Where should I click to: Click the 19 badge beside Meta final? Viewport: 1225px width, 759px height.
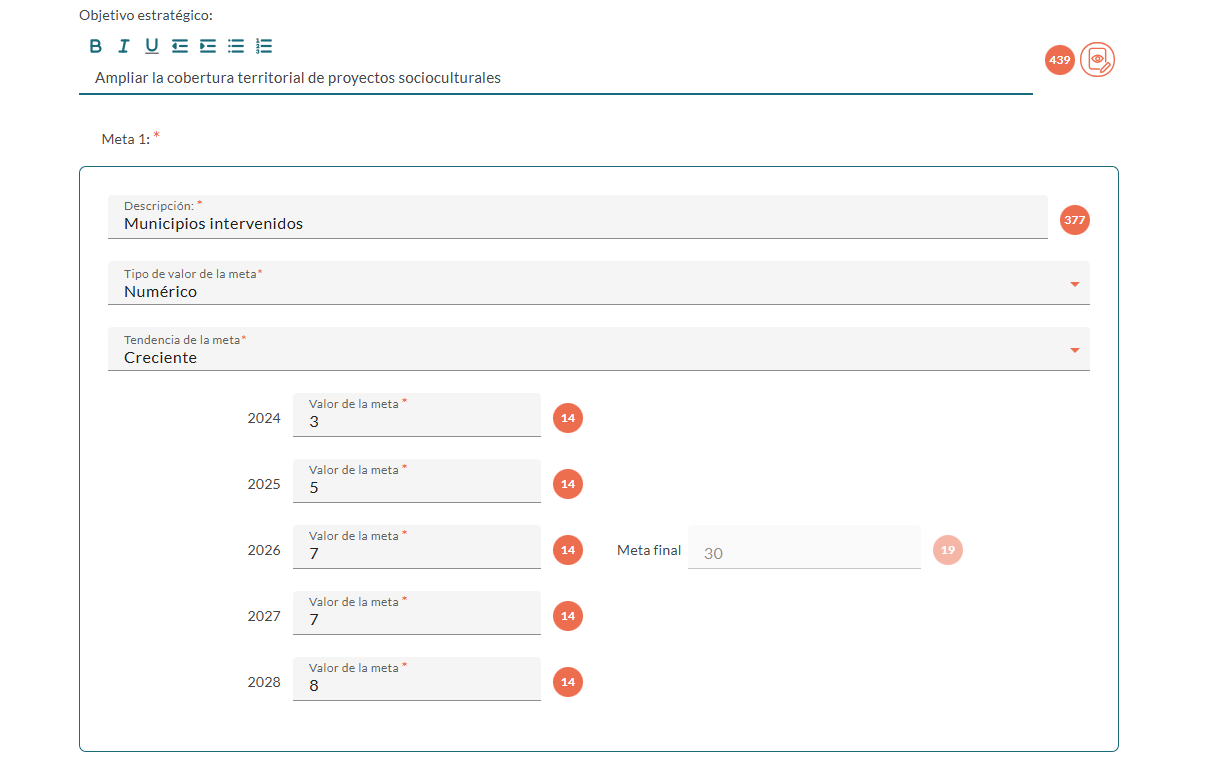(x=948, y=550)
